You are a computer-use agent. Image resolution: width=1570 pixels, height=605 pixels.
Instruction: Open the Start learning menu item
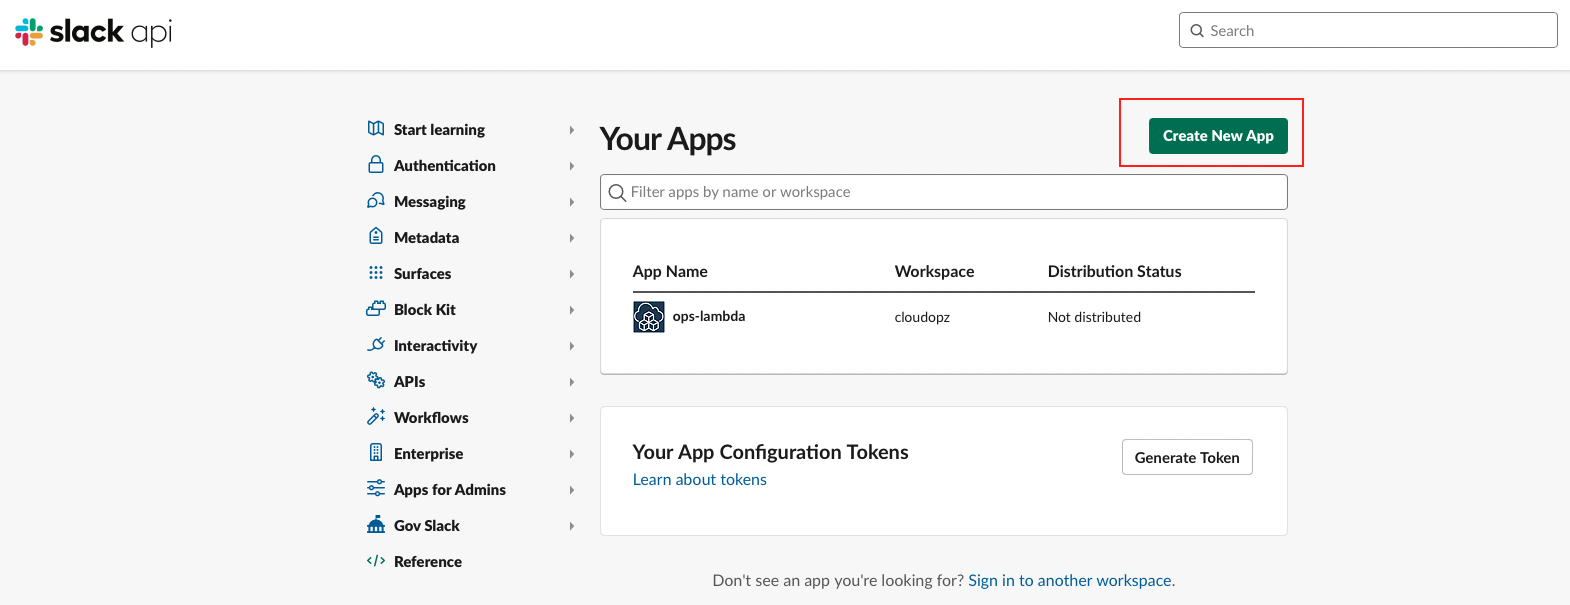pos(439,130)
